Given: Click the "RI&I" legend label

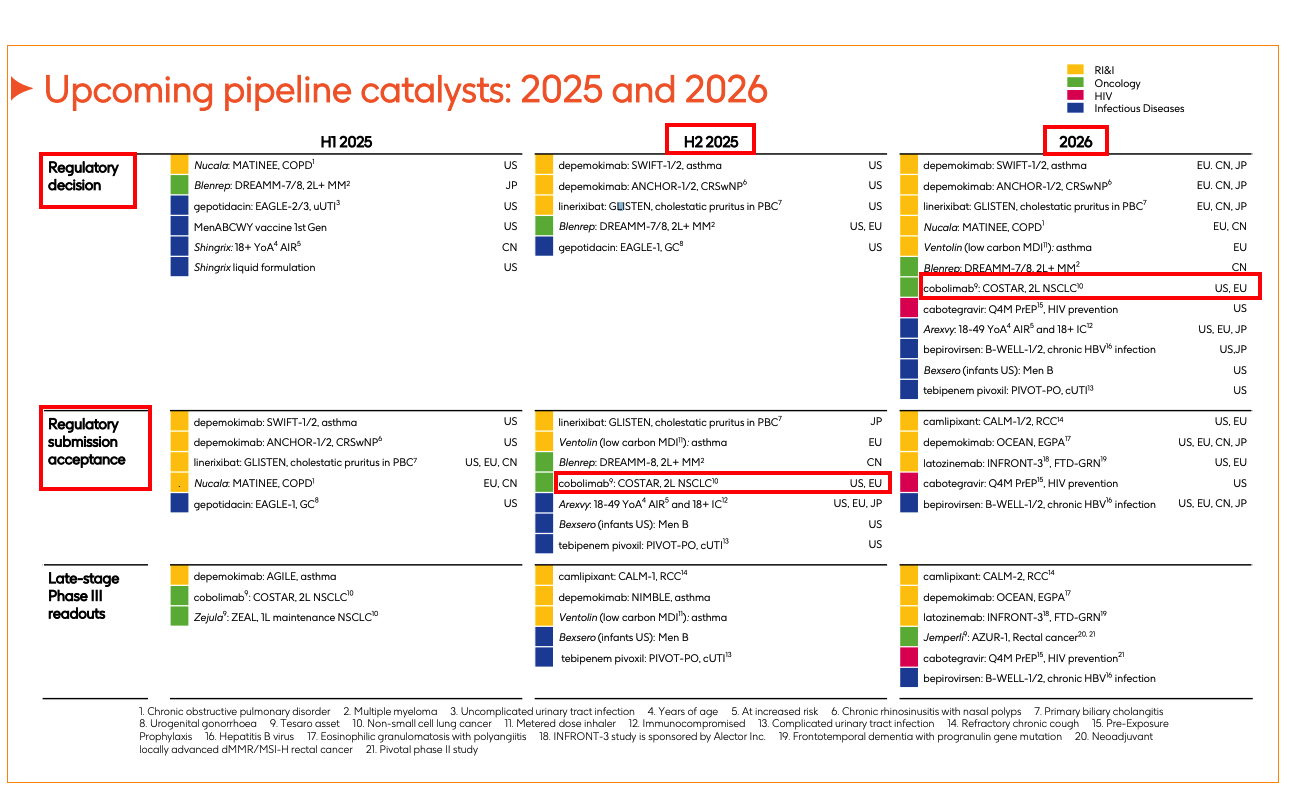Looking at the screenshot, I should coord(1104,71).
